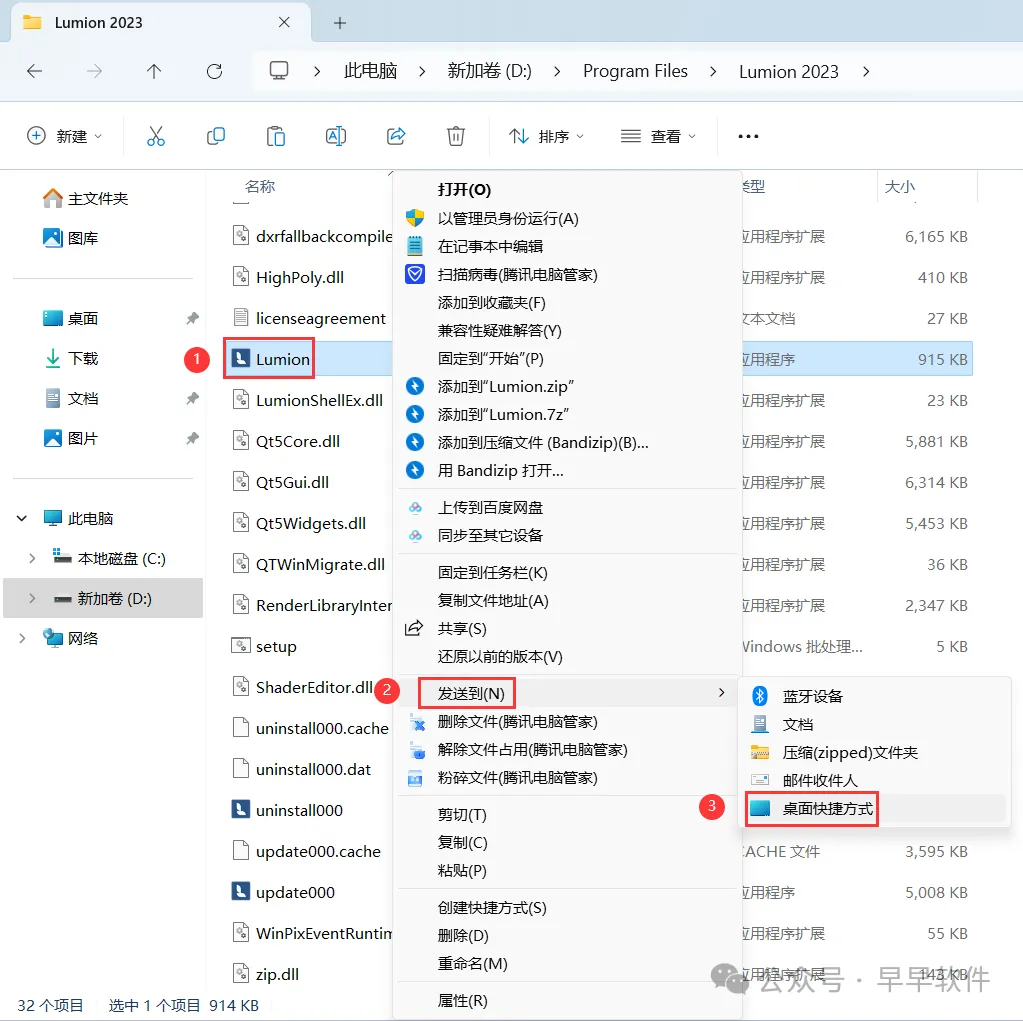Click the Cut scissors icon in toolbar
This screenshot has width=1023, height=1021.
(156, 136)
